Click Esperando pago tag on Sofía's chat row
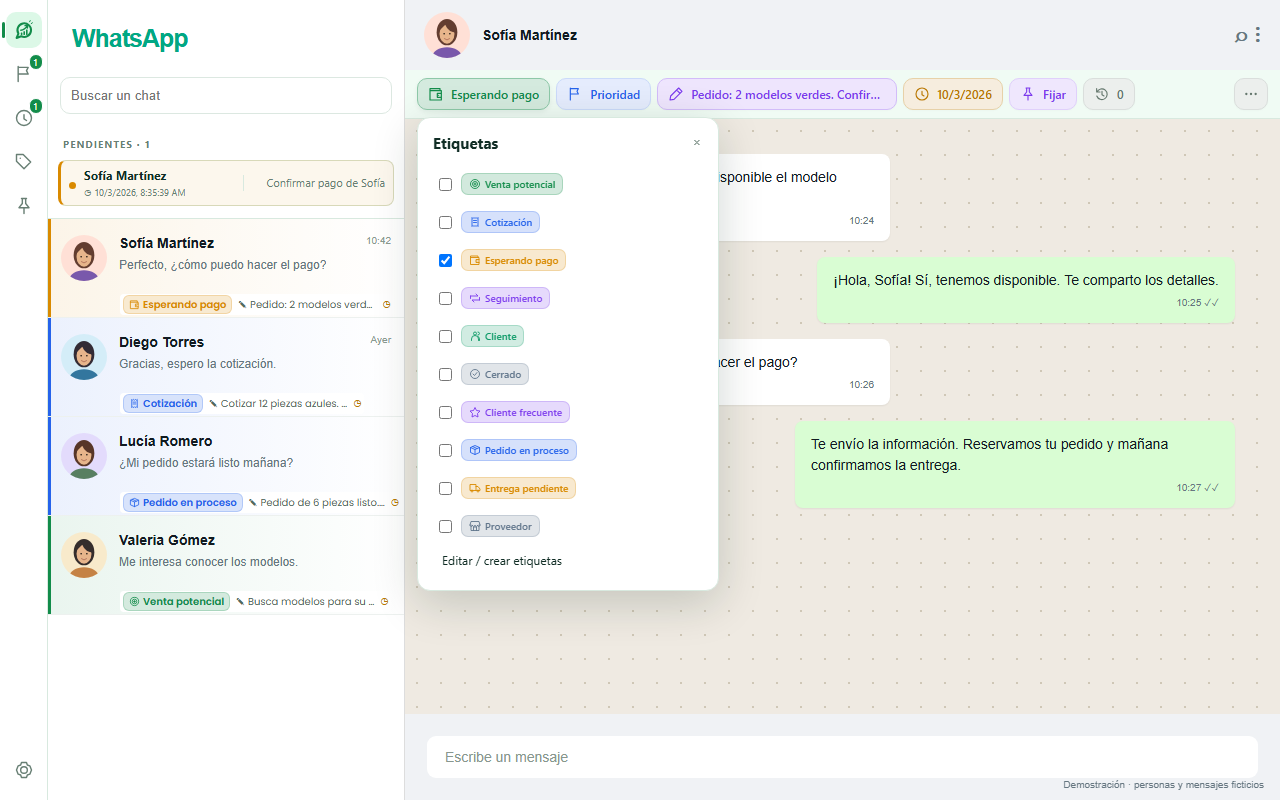Image resolution: width=1280 pixels, height=800 pixels. pos(177,304)
